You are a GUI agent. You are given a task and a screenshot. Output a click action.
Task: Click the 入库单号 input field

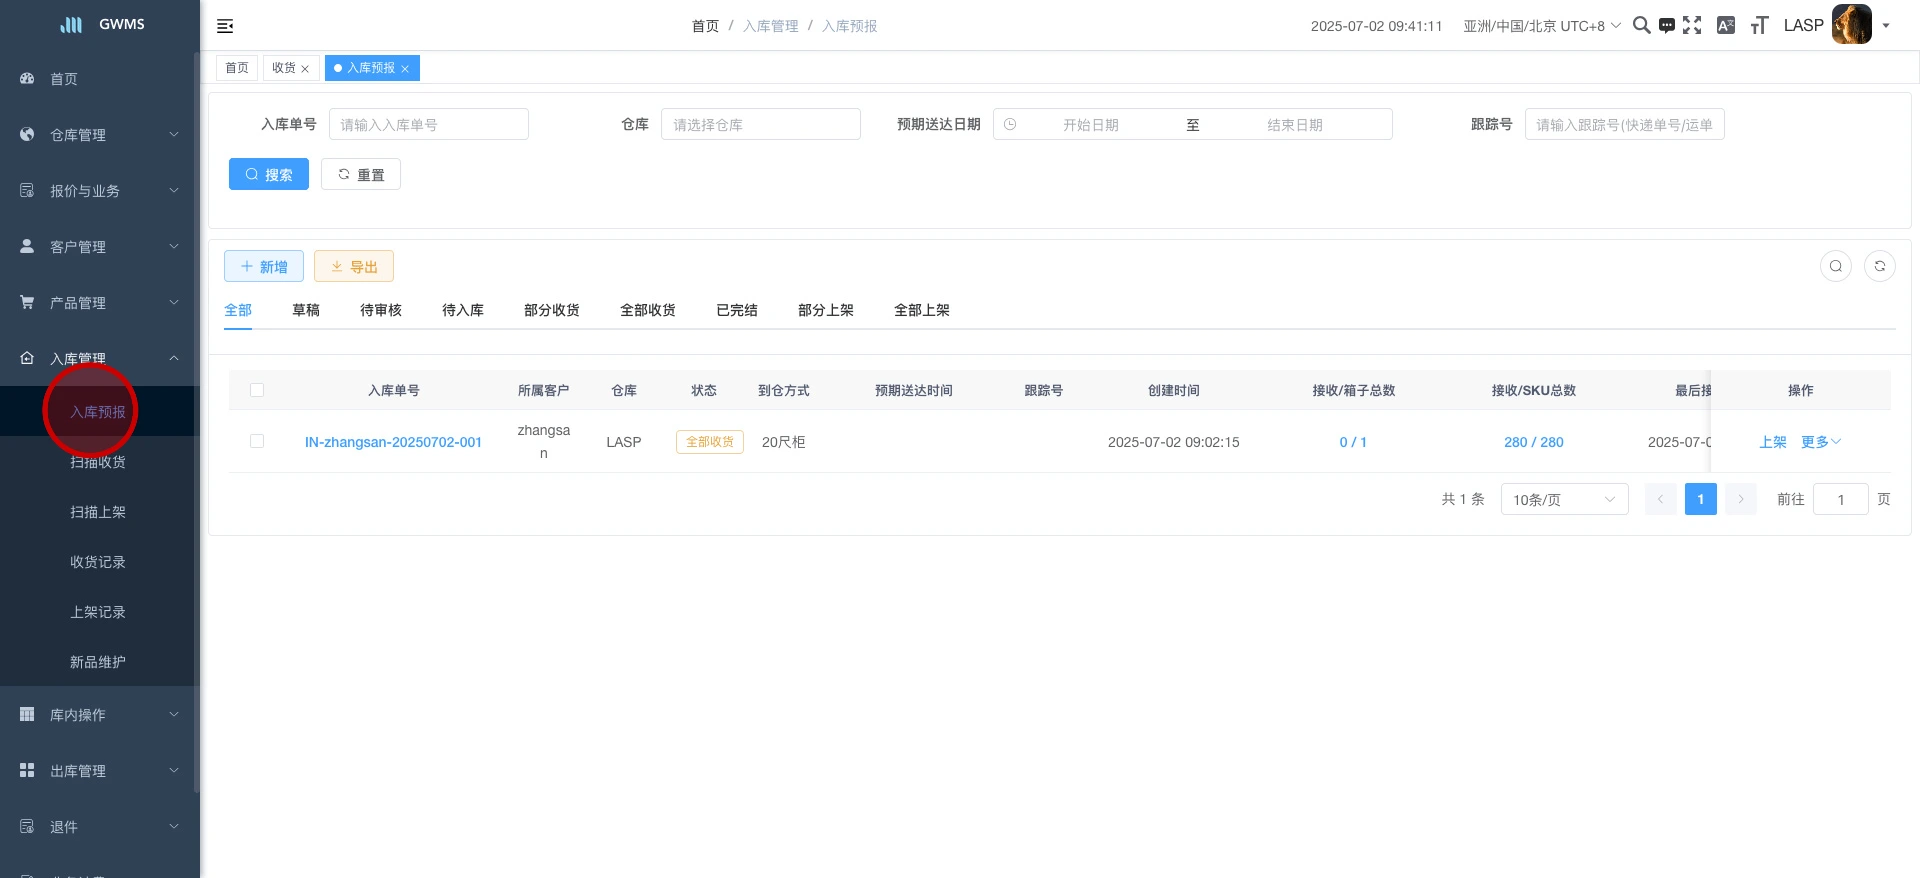click(x=428, y=125)
